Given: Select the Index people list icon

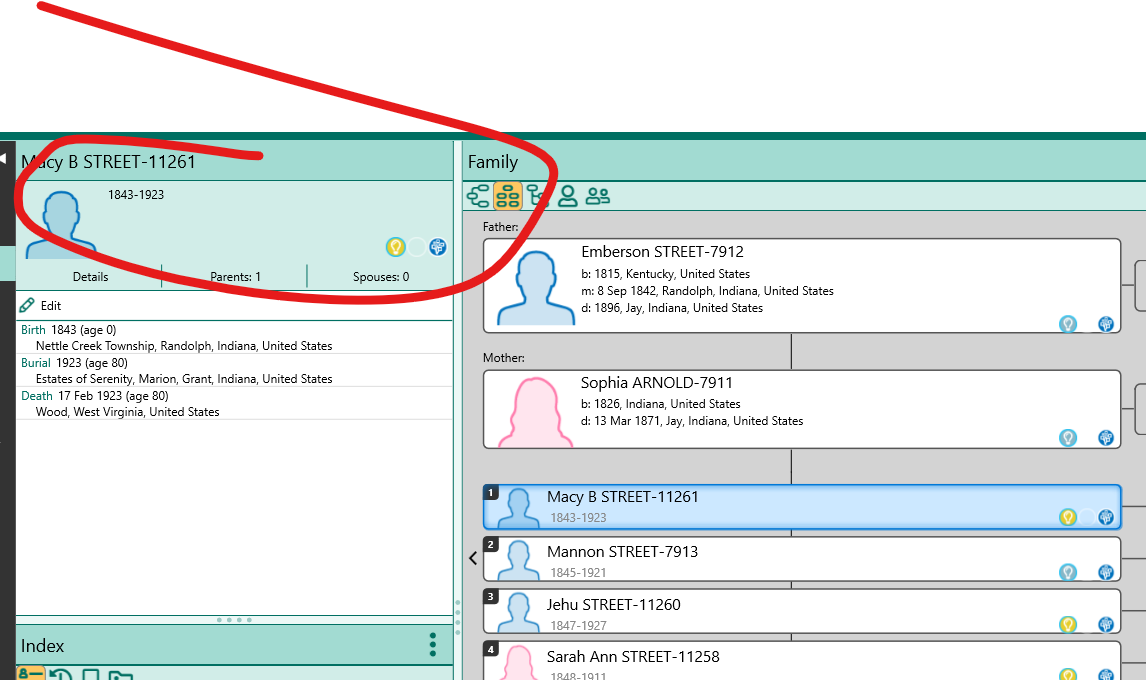Looking at the screenshot, I should (31, 673).
